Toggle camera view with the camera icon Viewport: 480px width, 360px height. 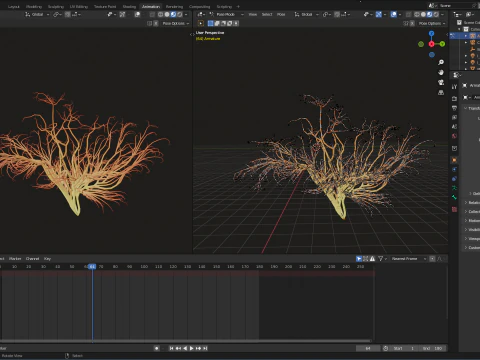click(x=441, y=82)
